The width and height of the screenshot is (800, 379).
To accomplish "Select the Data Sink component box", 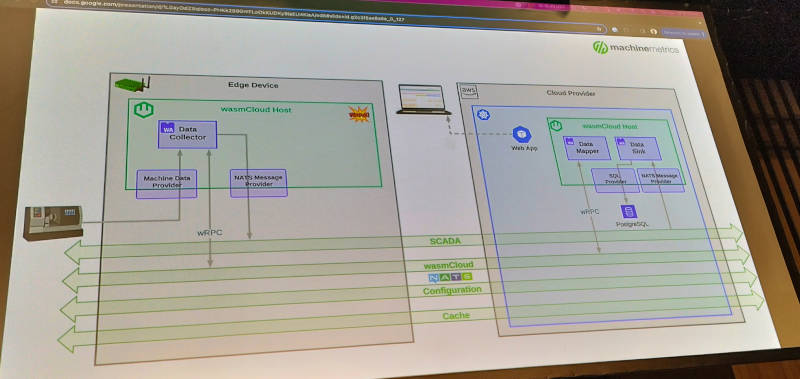I will tap(638, 148).
